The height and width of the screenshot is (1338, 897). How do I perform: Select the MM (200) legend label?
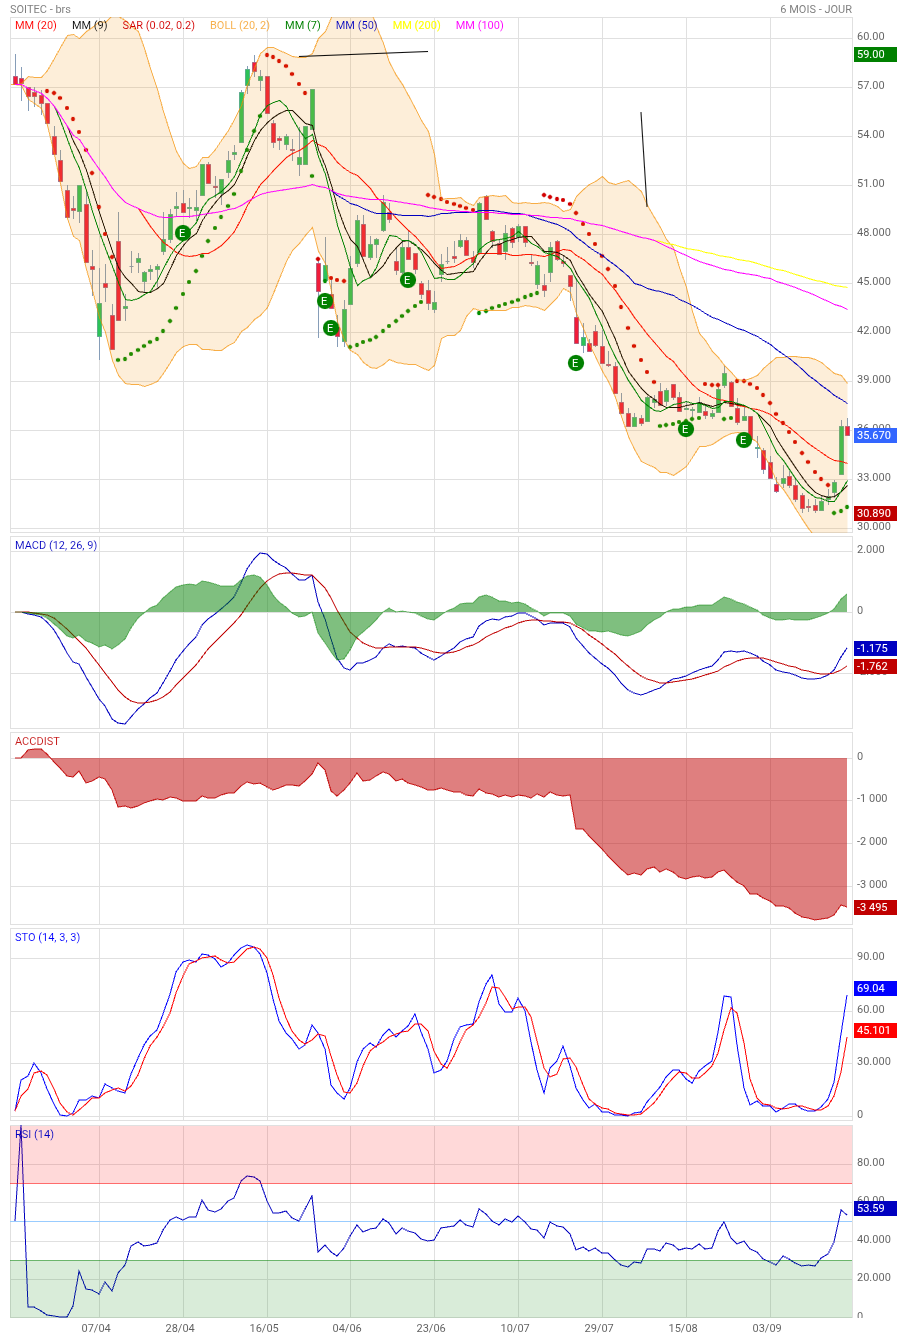(x=417, y=25)
